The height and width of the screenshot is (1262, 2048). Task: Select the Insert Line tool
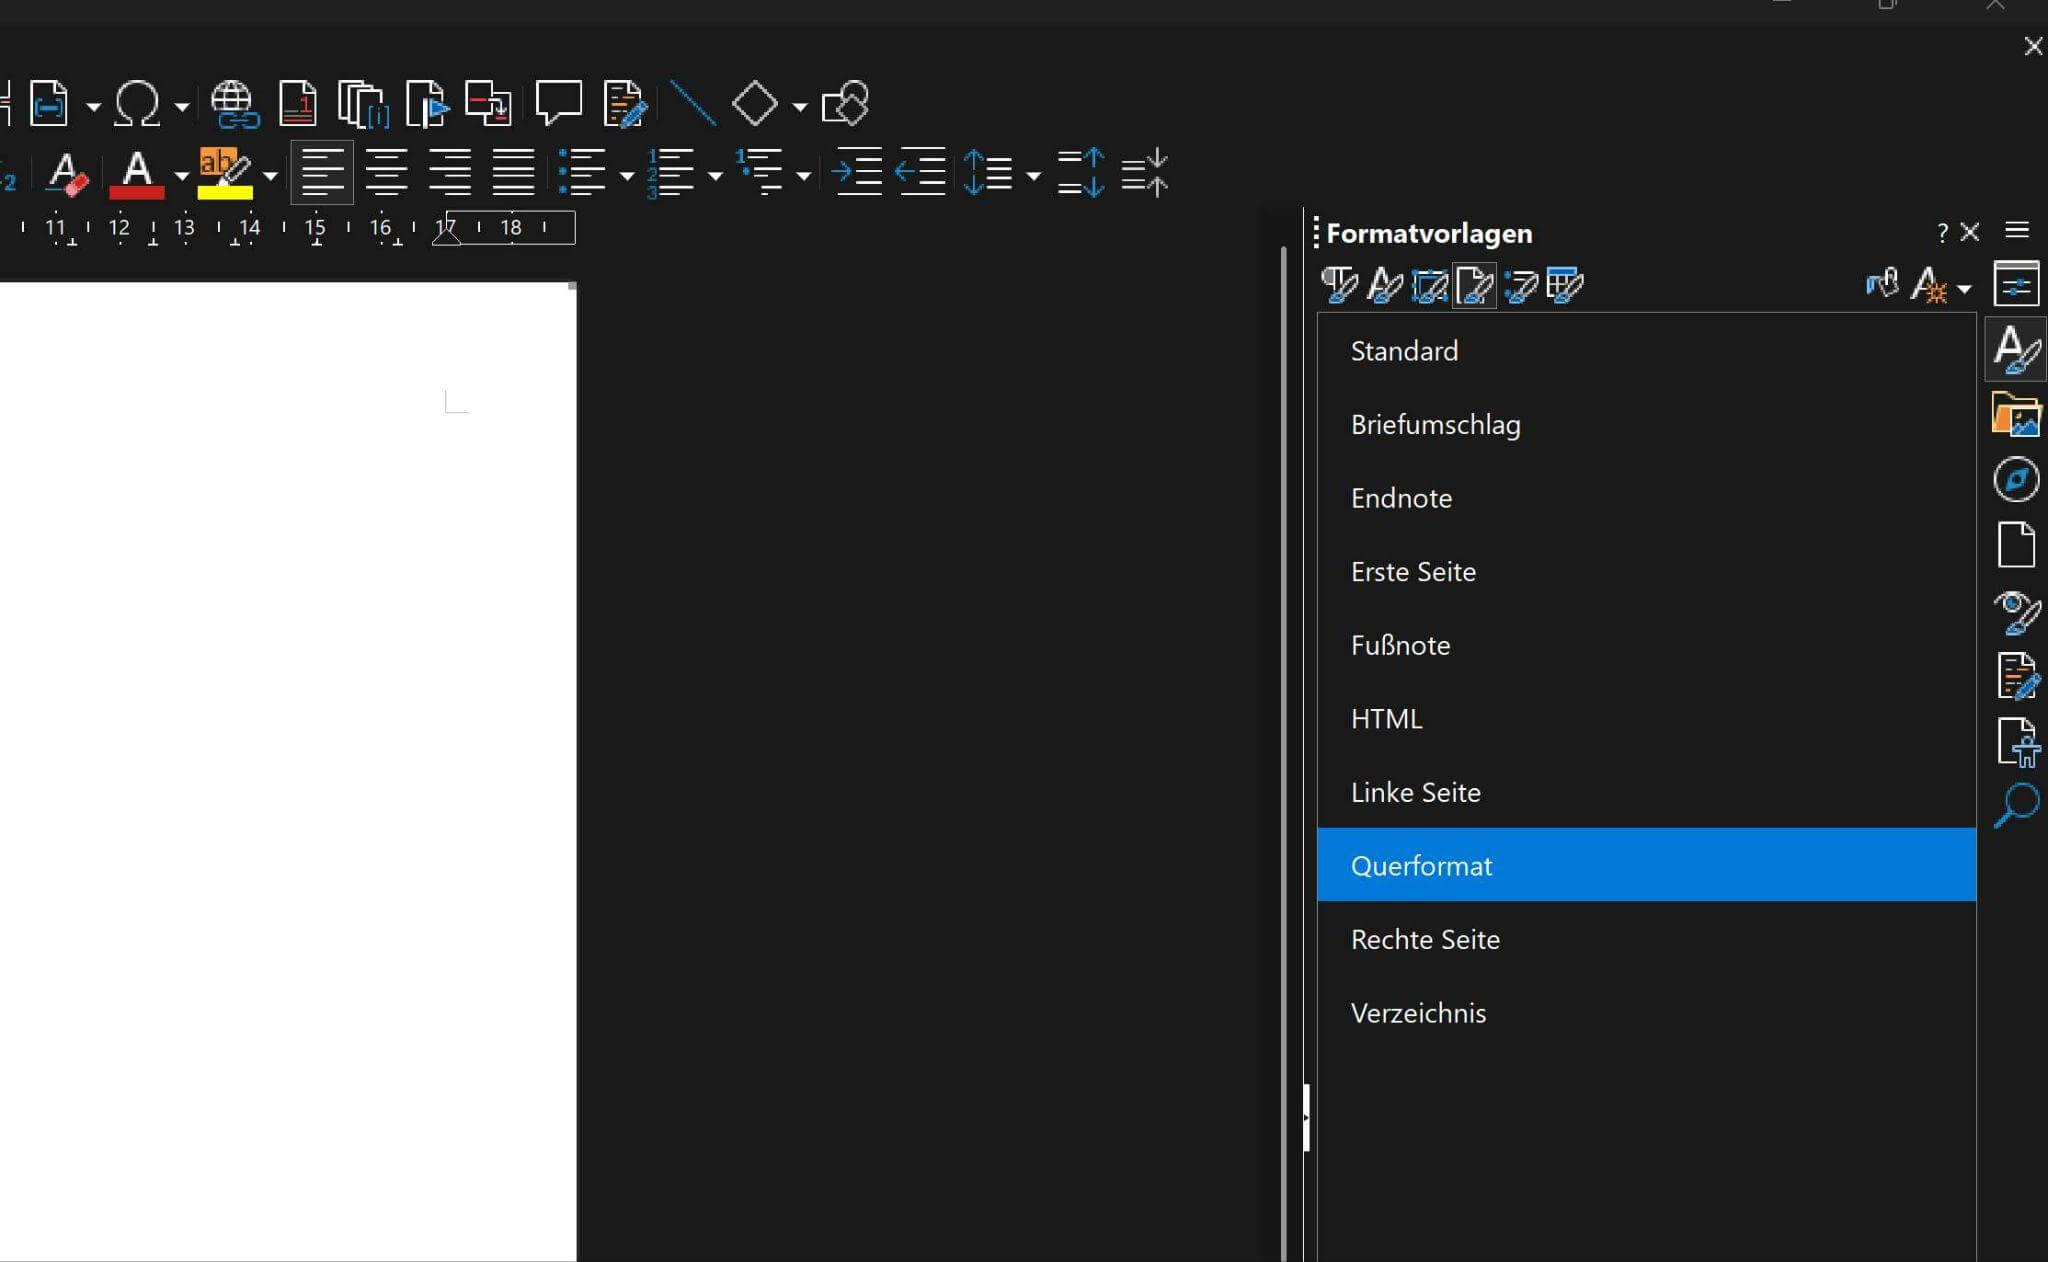[x=692, y=104]
